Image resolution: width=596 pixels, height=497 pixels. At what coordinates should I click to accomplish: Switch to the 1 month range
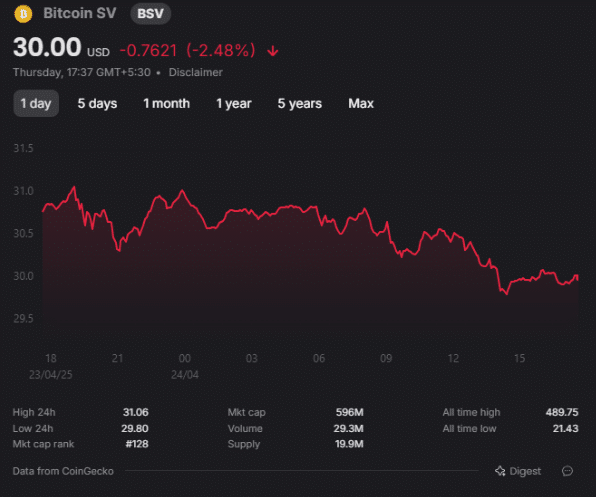click(x=166, y=103)
